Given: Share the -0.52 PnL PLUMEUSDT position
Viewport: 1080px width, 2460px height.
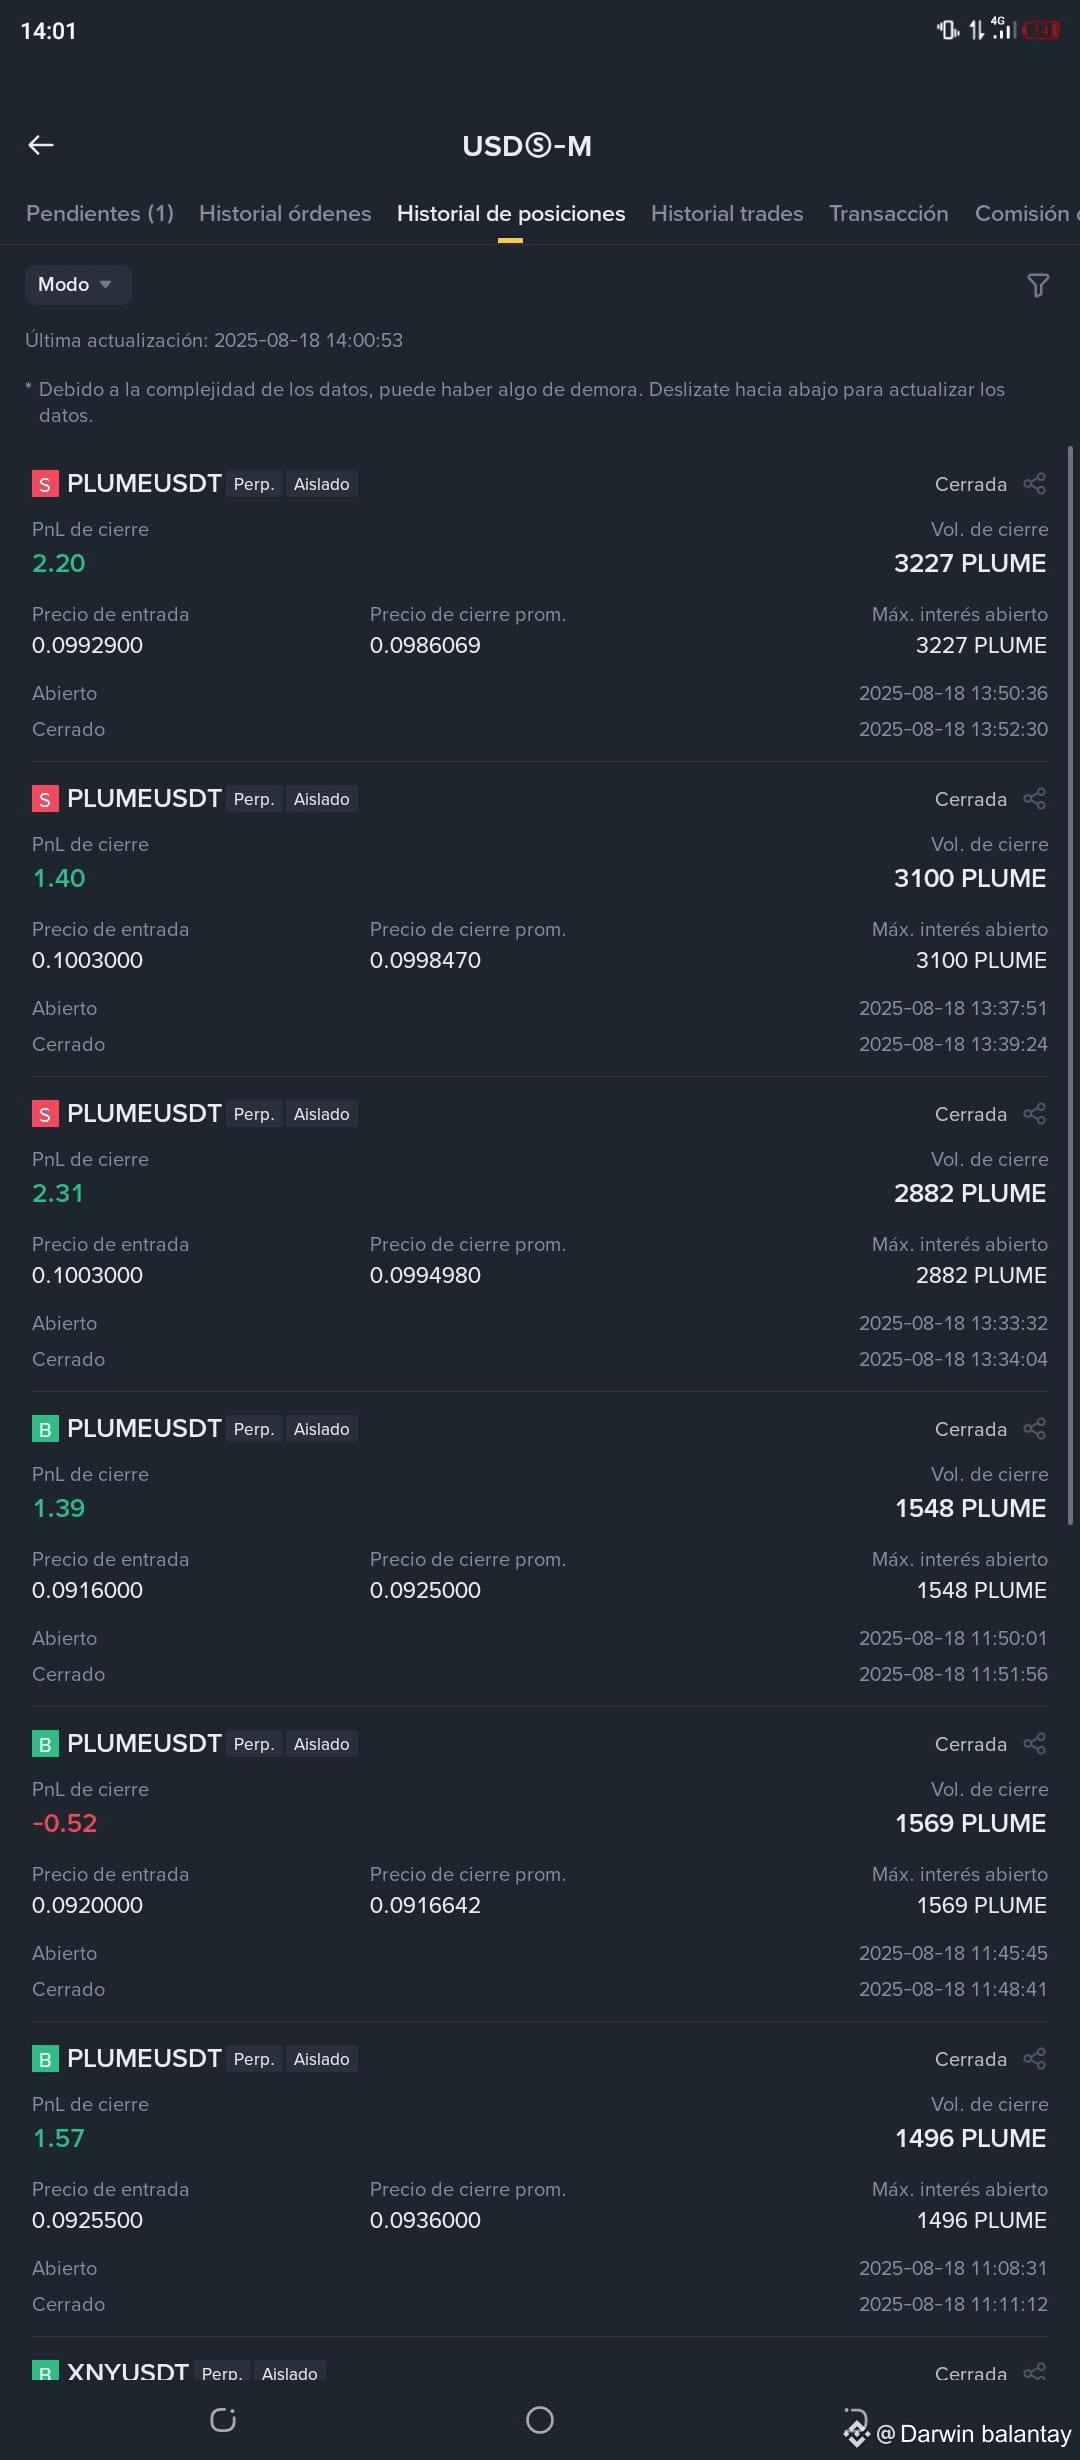Looking at the screenshot, I should [1035, 1744].
